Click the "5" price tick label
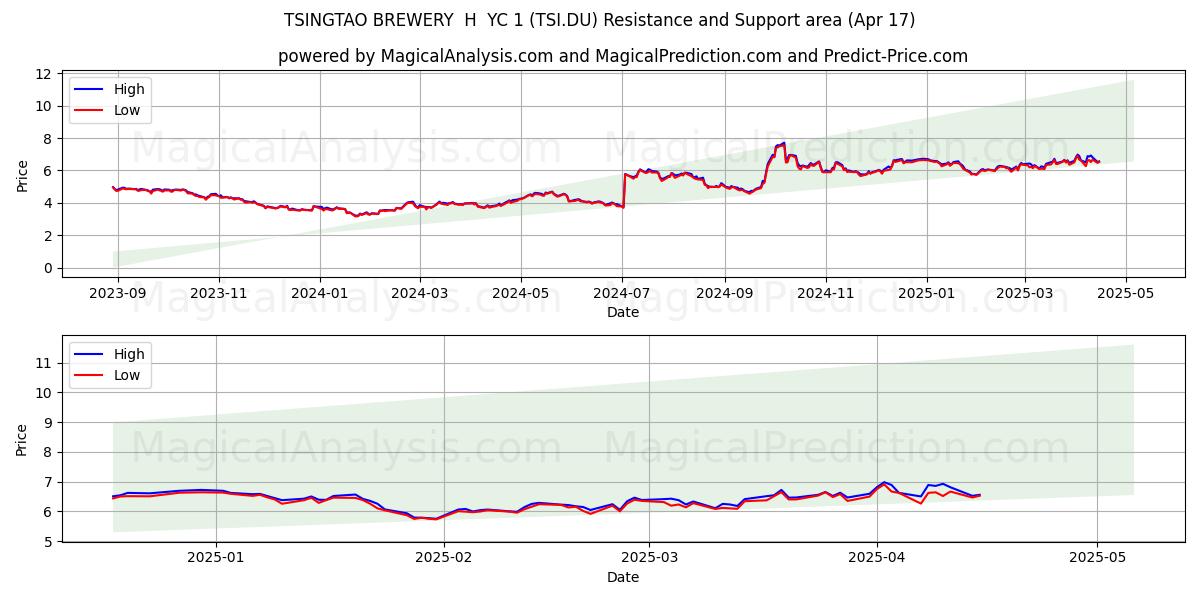 48,542
